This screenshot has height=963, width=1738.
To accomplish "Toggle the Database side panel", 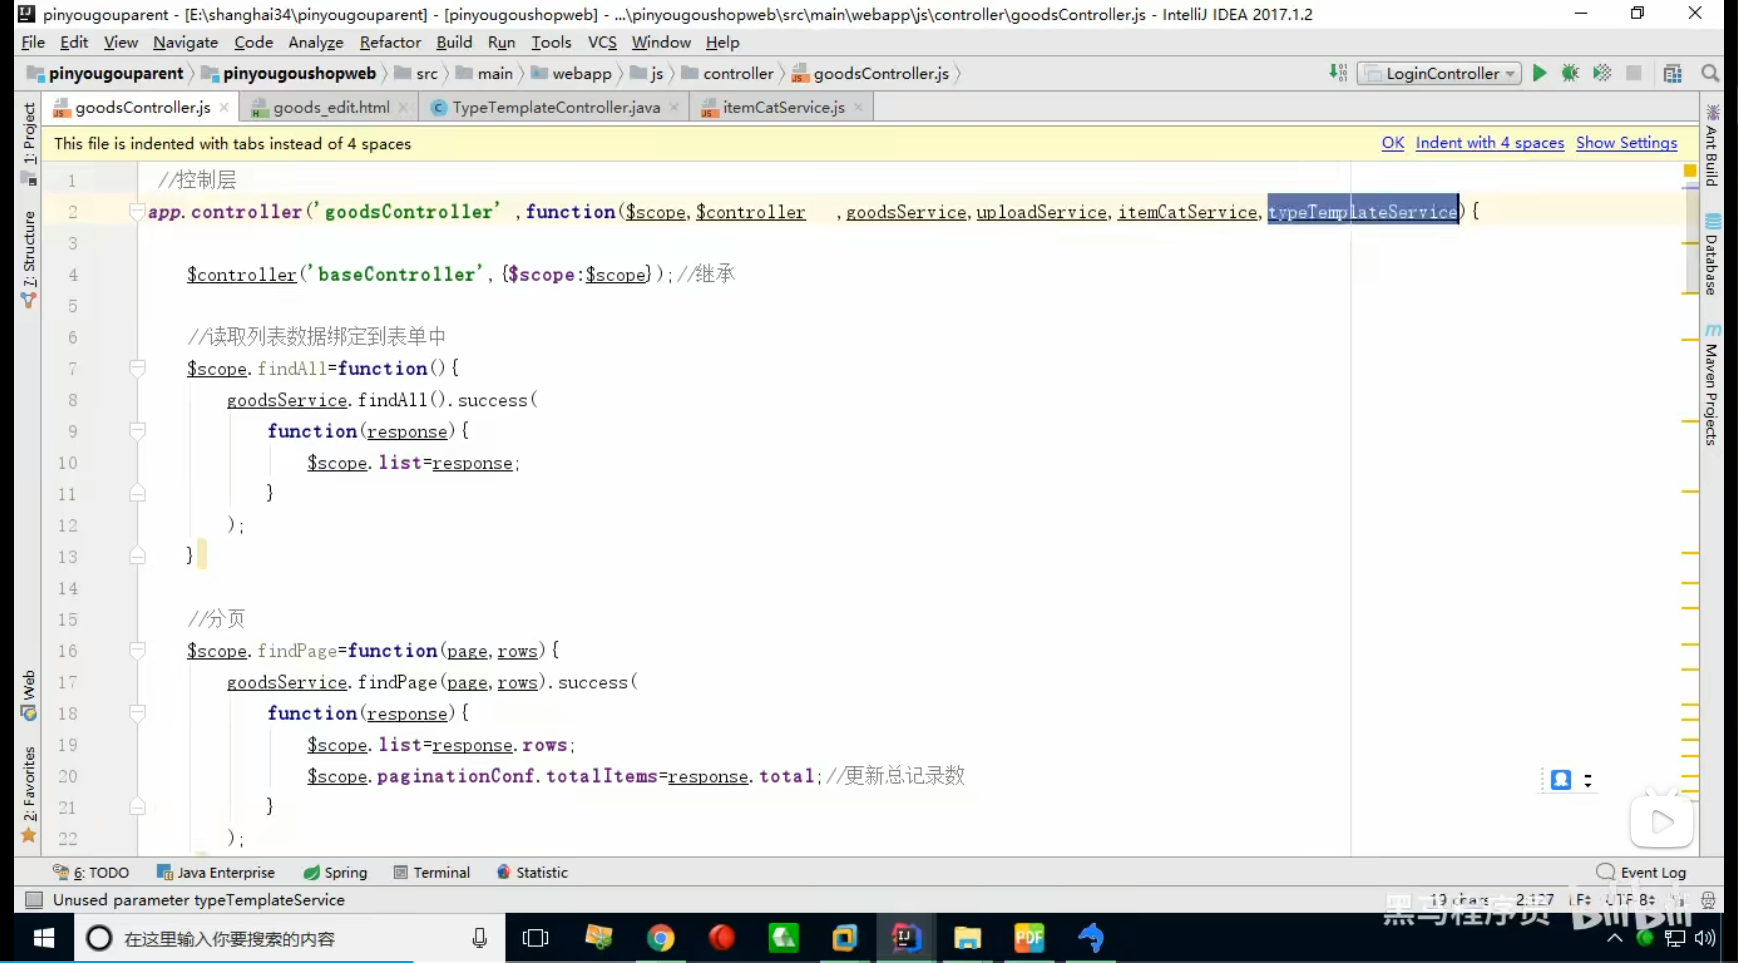I will coord(1712,256).
